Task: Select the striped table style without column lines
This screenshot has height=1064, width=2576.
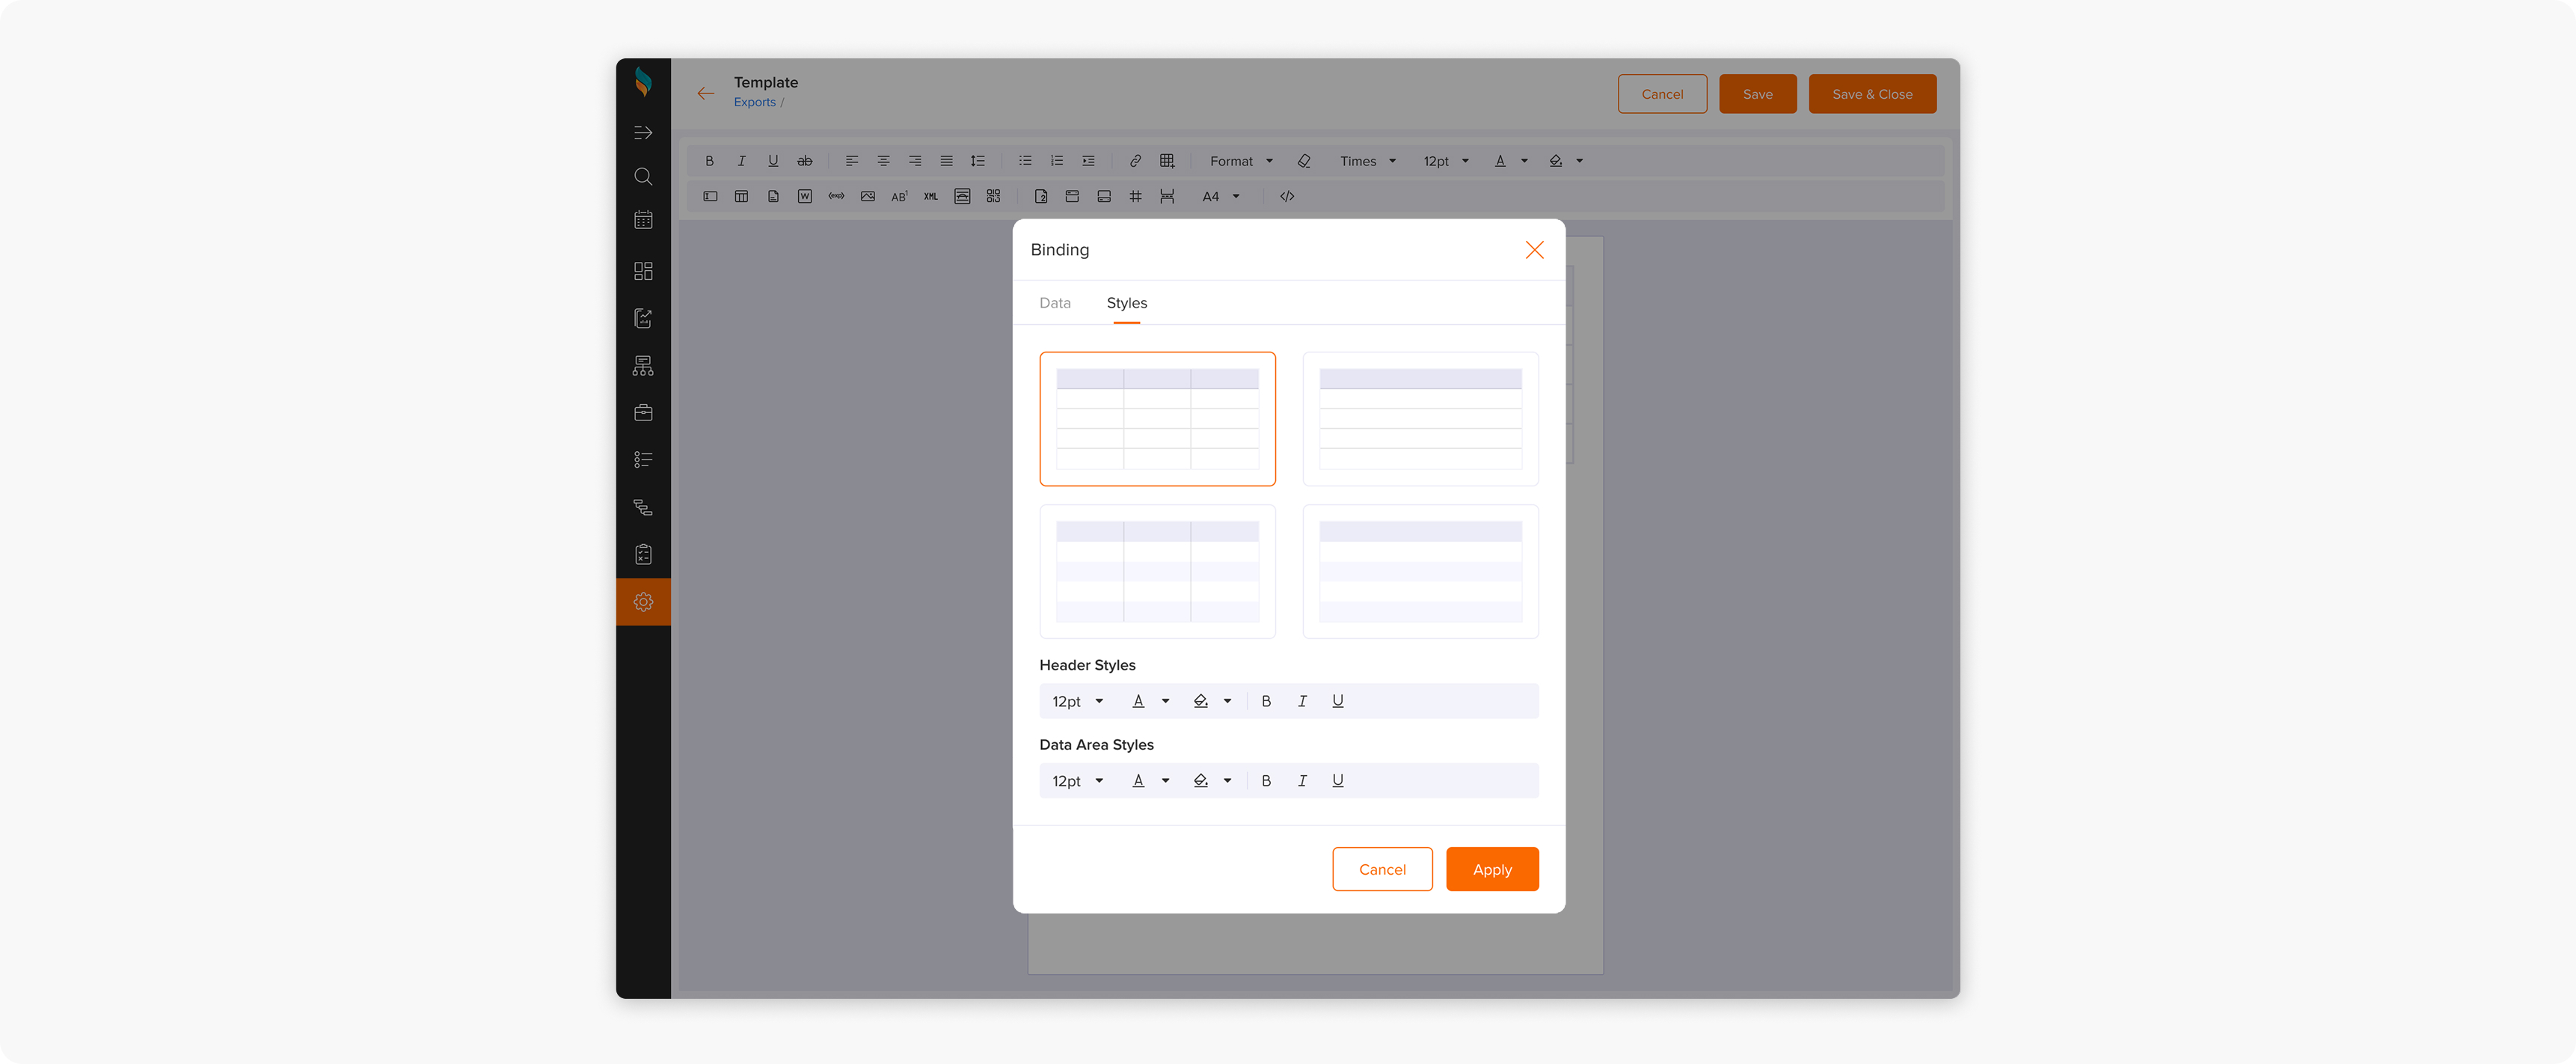Action: pos(1420,571)
